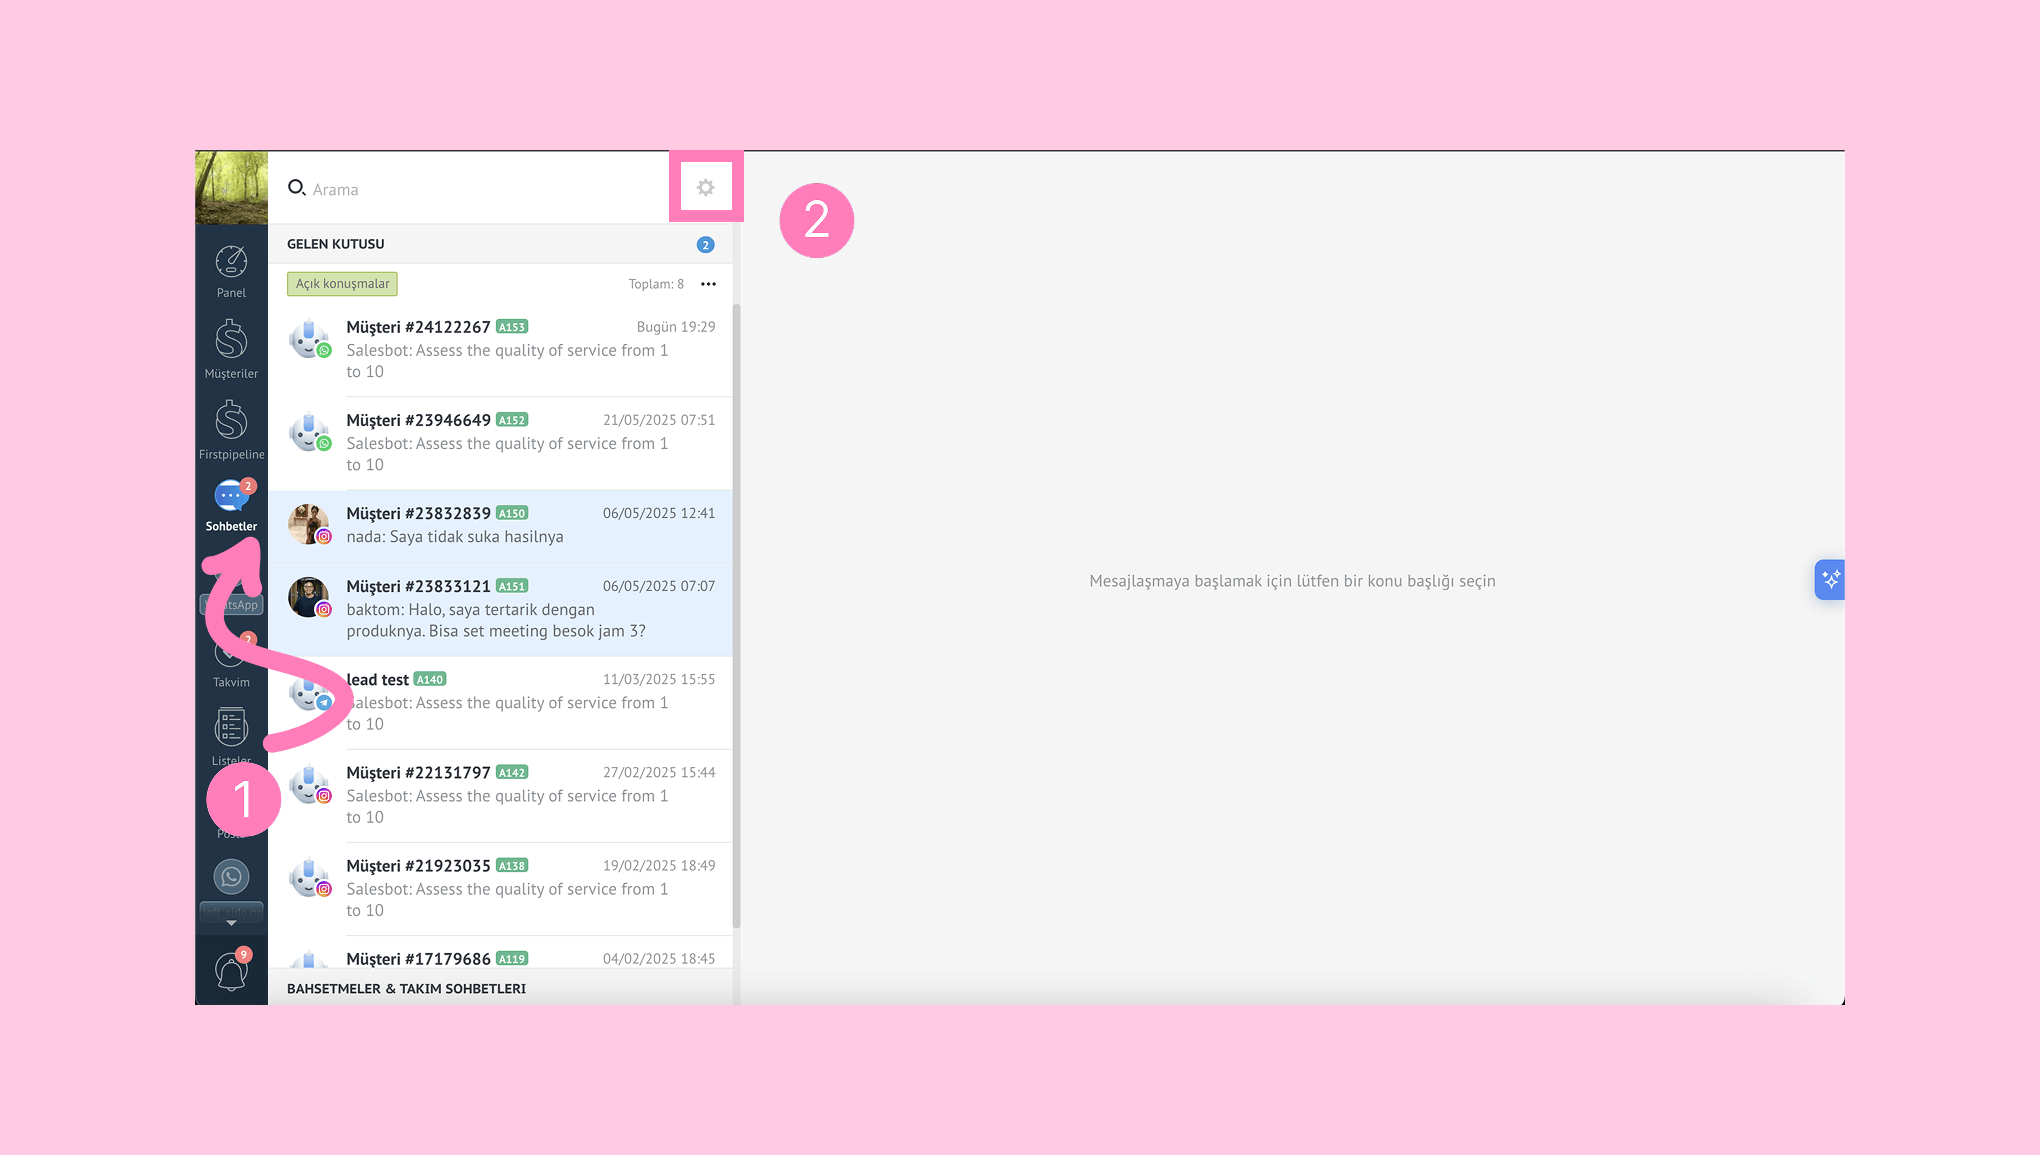Expand sidebar with the down arrow

click(x=231, y=923)
